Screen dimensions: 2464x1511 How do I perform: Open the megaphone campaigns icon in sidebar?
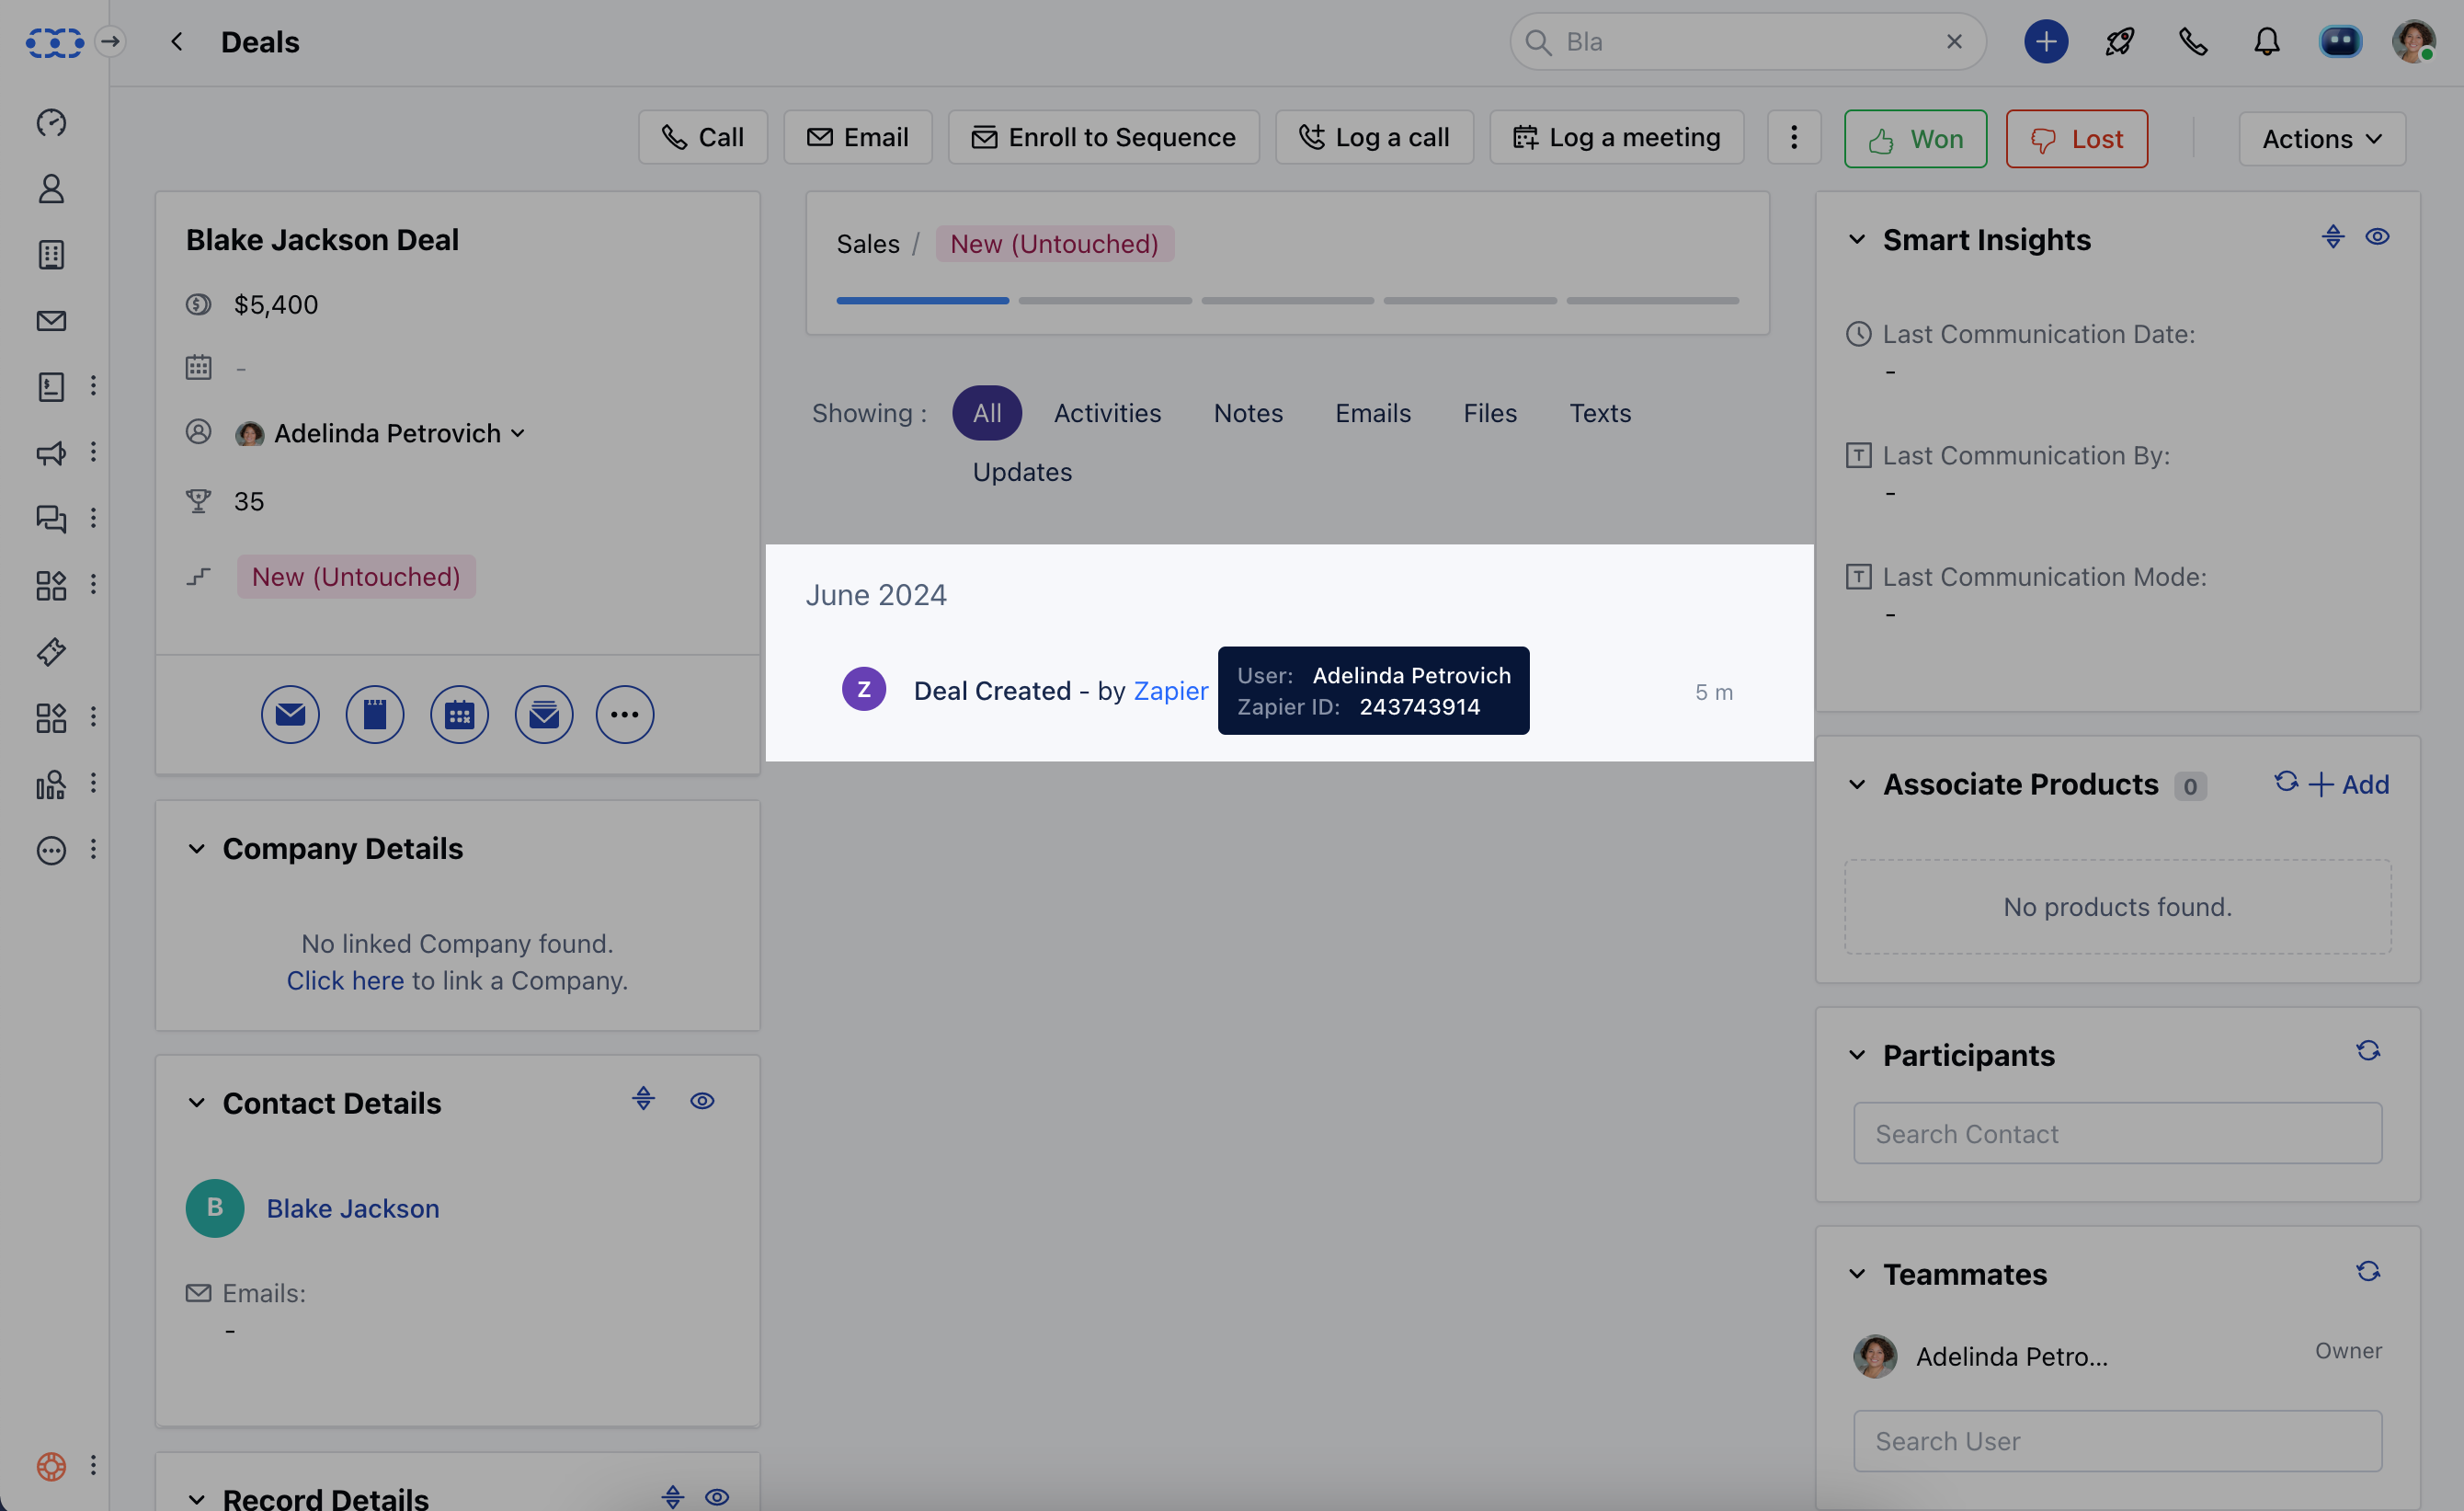(x=51, y=452)
